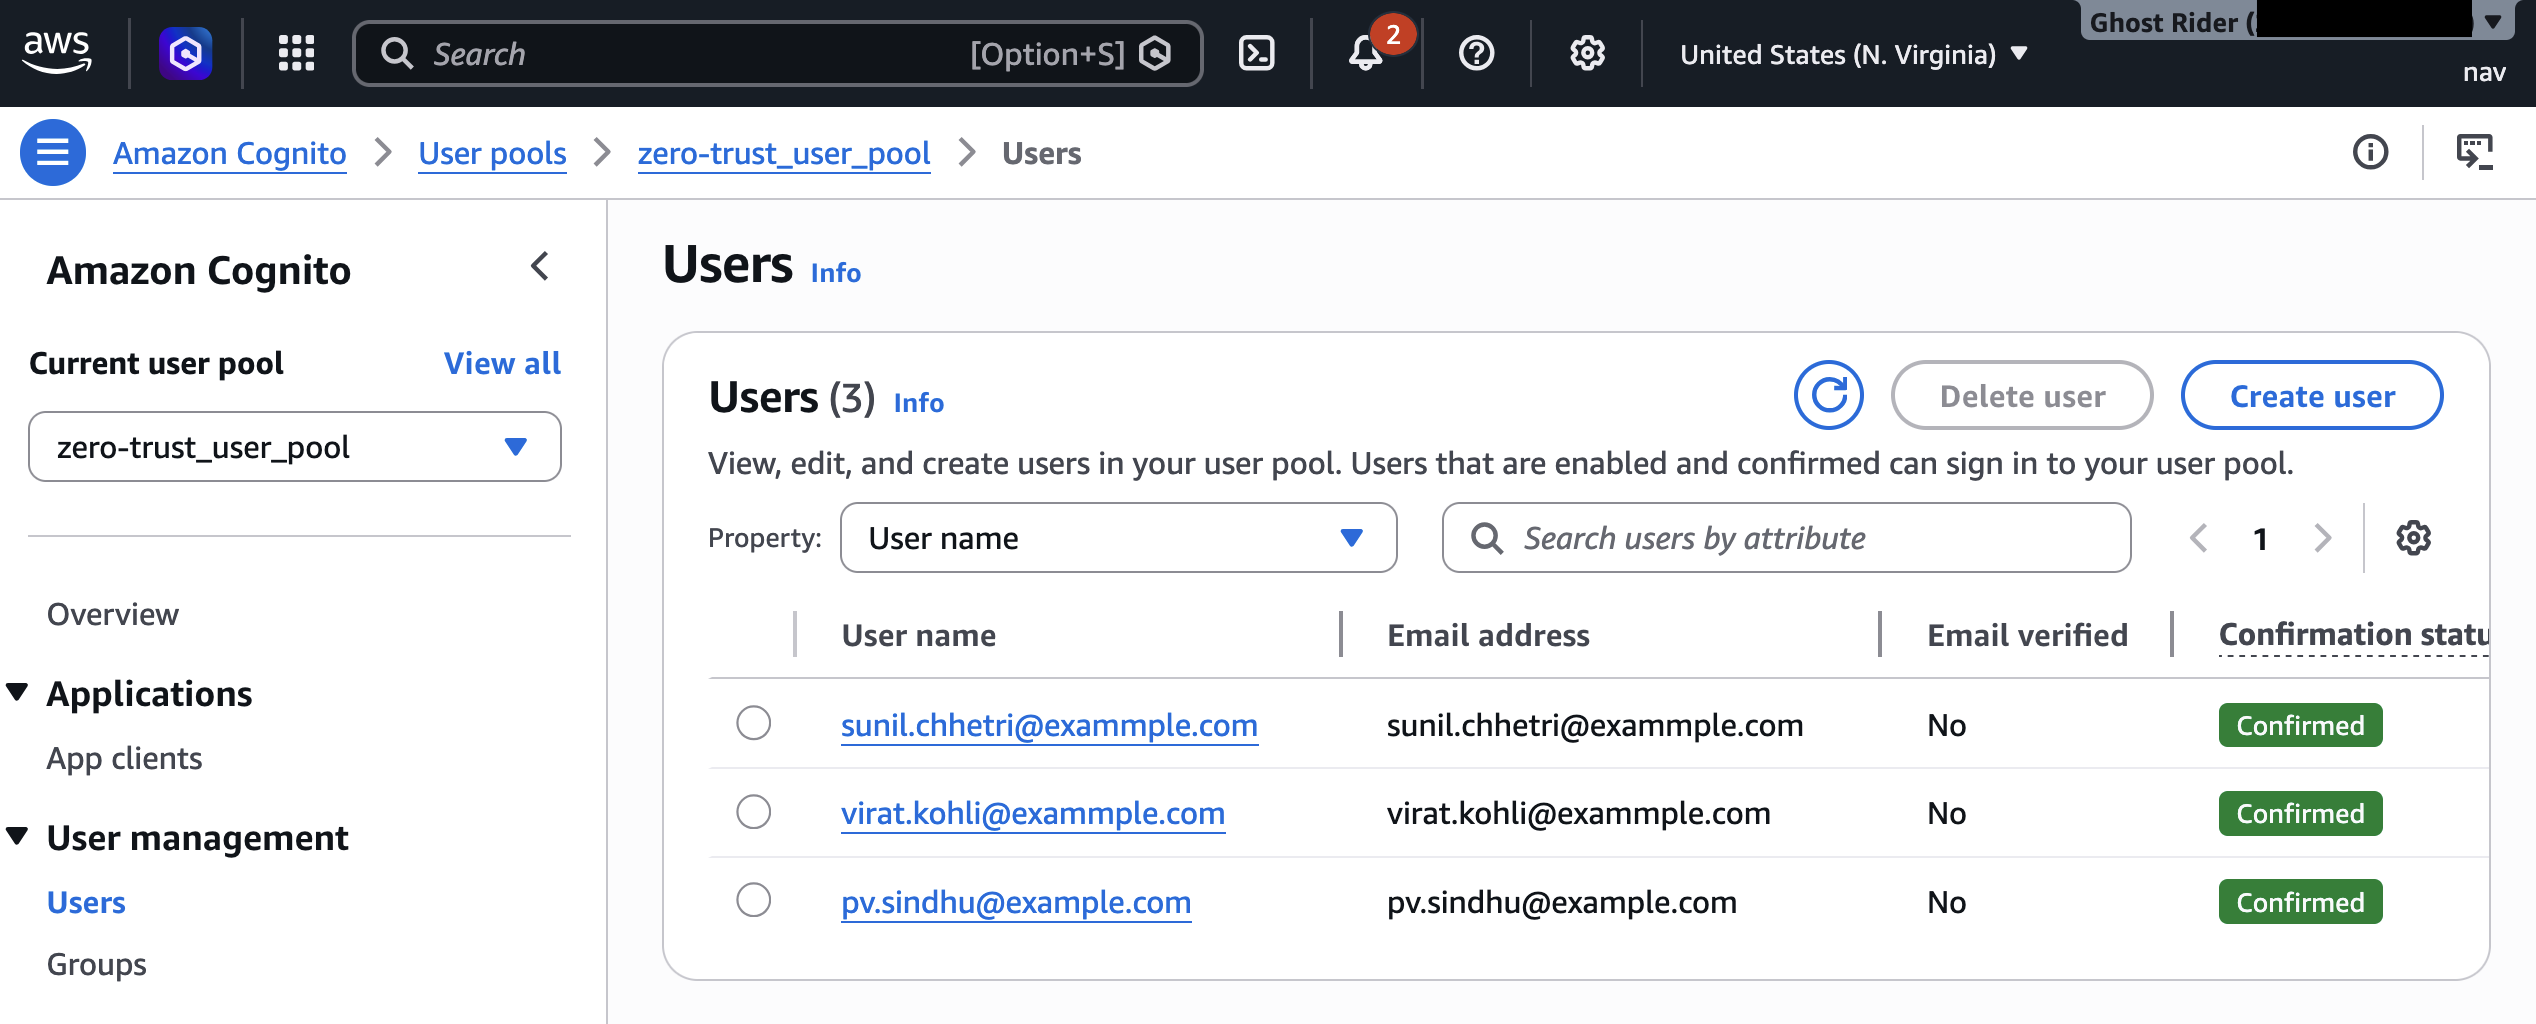
Task: Open the User pools breadcrumb link
Action: pyautogui.click(x=492, y=152)
